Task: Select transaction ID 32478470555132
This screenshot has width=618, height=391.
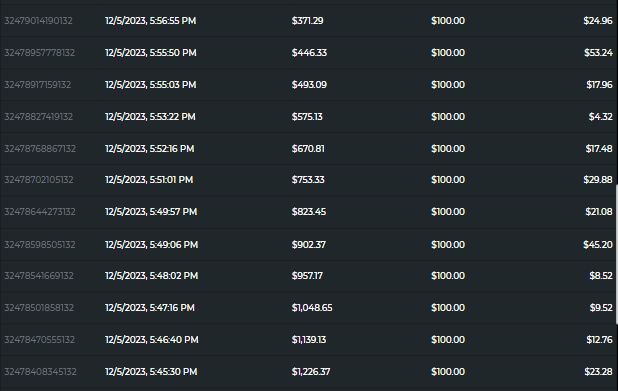Action: (39, 339)
